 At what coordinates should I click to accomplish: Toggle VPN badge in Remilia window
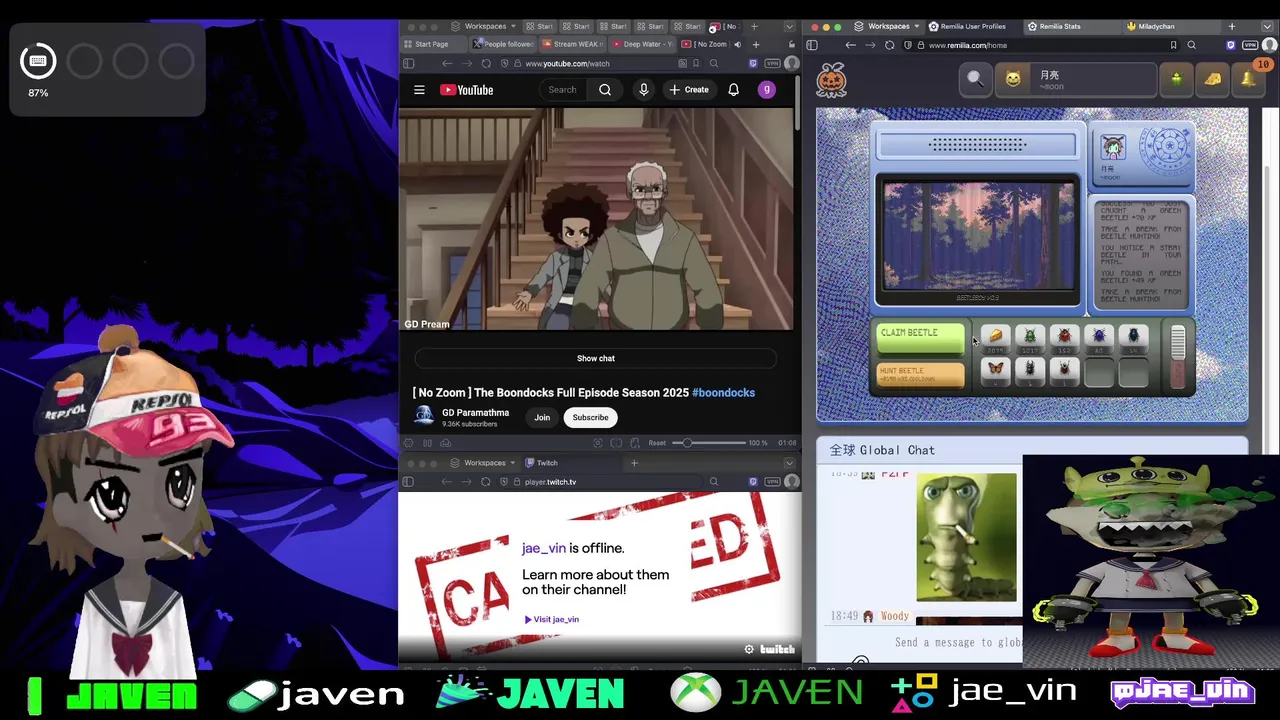[x=1250, y=46]
